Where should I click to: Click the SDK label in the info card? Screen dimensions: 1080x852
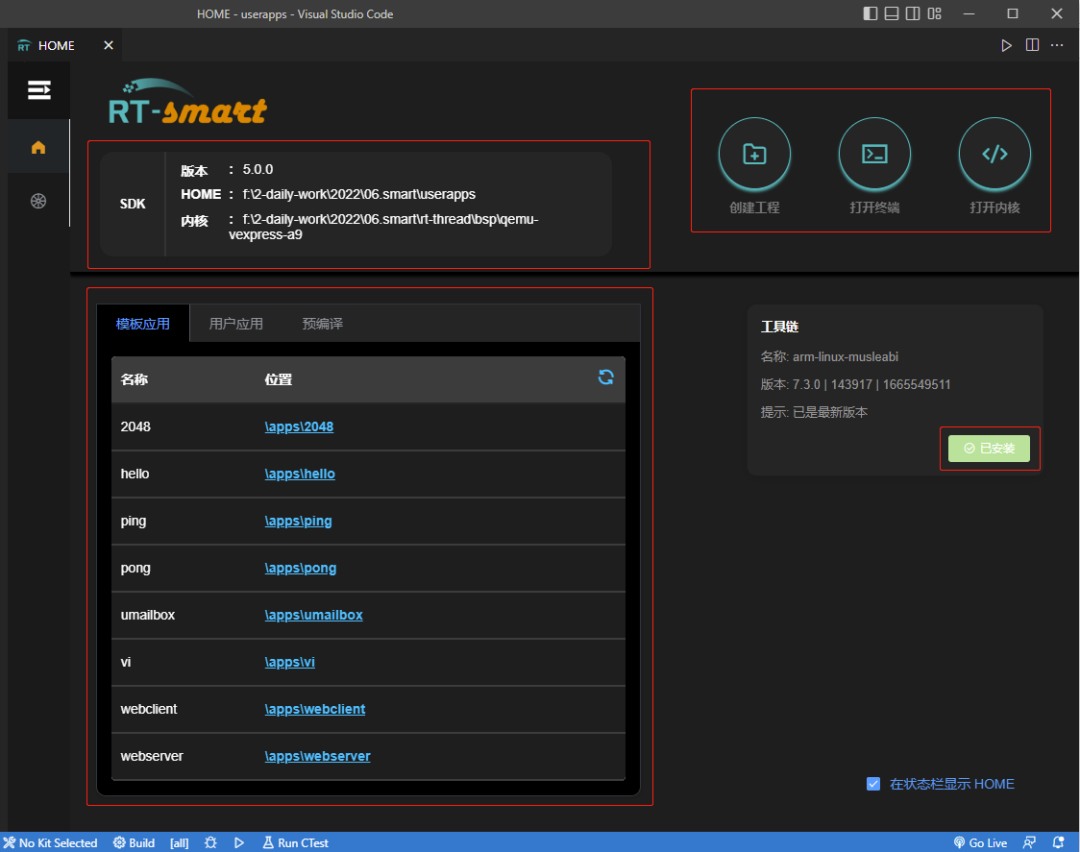click(x=132, y=204)
